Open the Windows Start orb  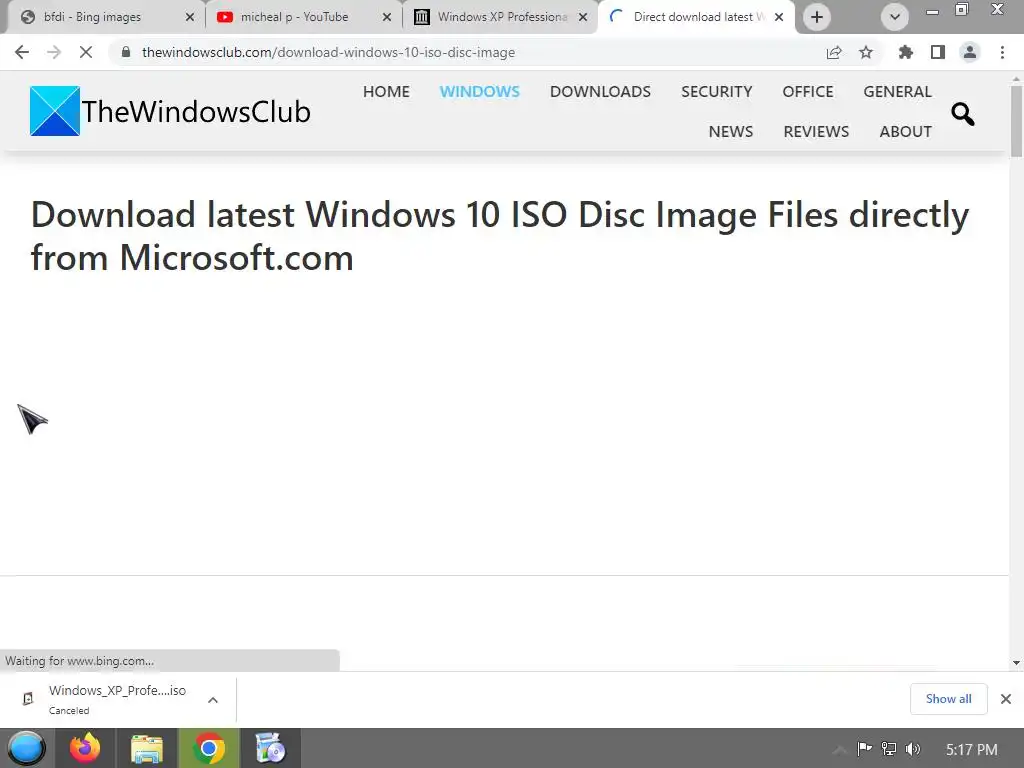click(27, 748)
